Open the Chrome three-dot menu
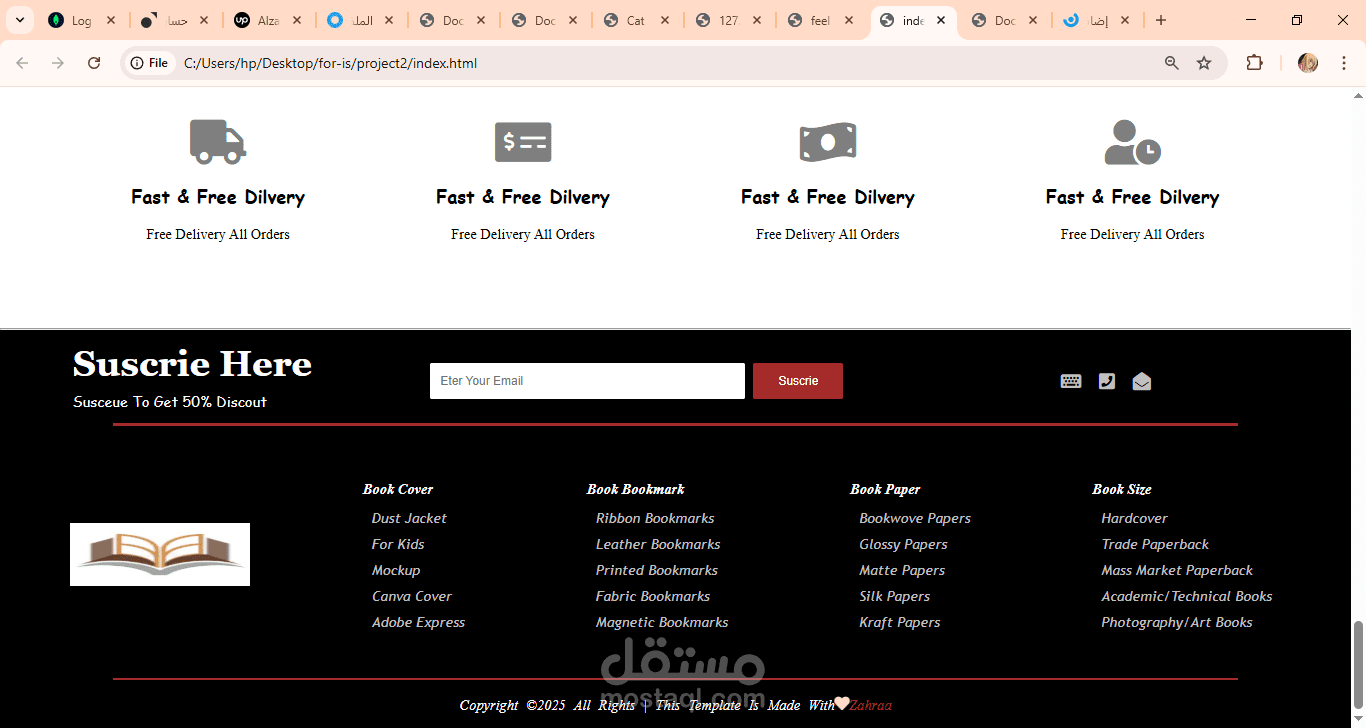Viewport: 1366px width, 728px height. (1344, 63)
